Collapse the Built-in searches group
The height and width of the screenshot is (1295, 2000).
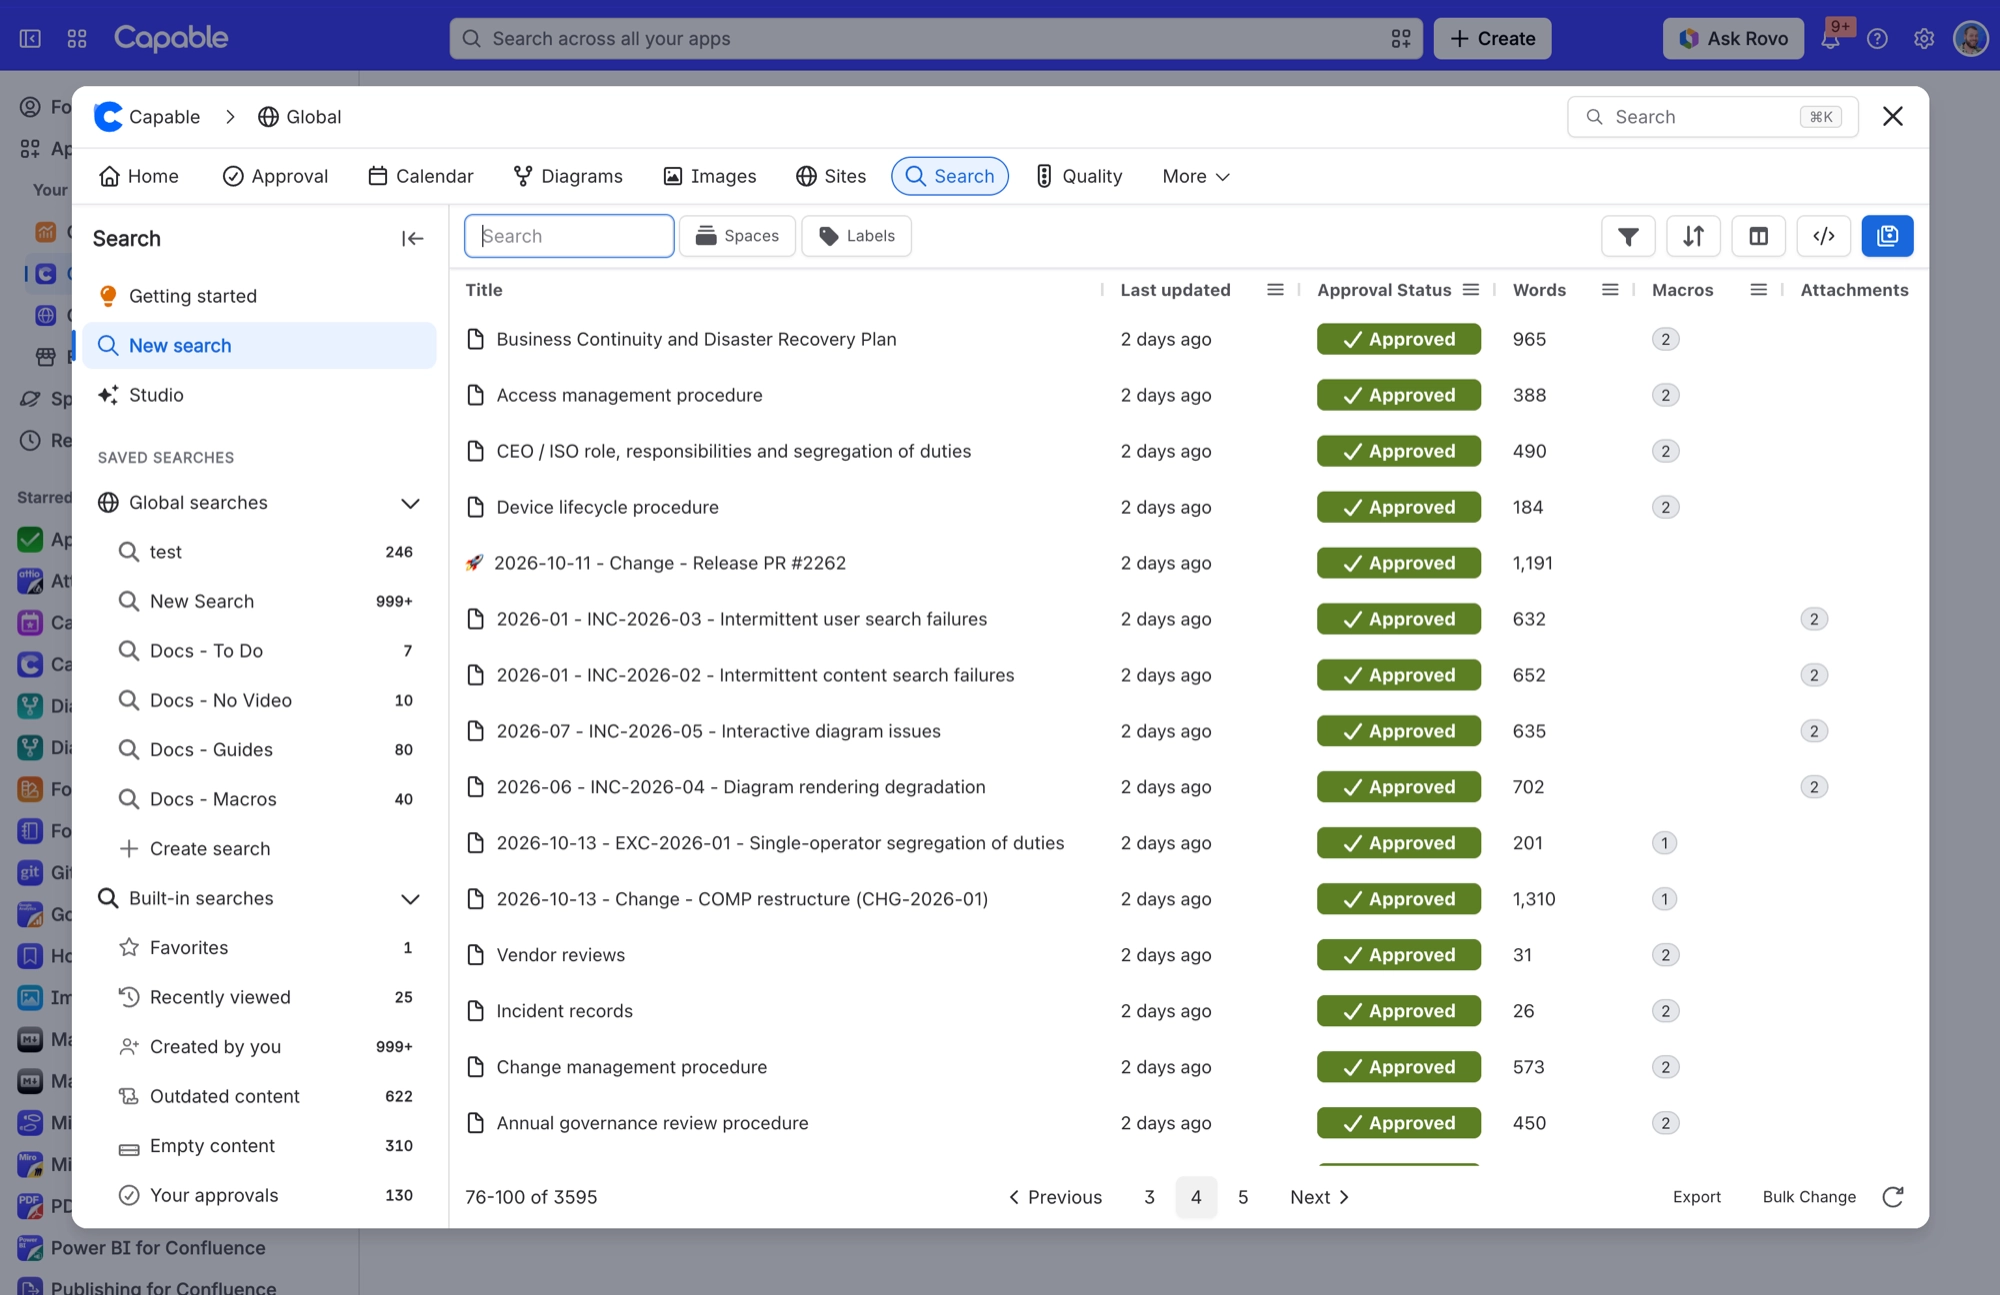coord(410,899)
